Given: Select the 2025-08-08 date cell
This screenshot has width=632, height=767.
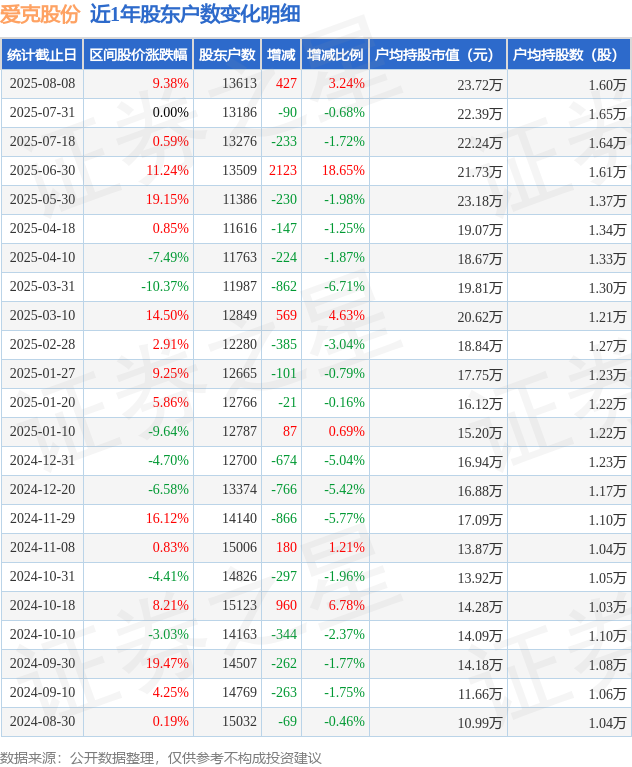Looking at the screenshot, I should (42, 84).
